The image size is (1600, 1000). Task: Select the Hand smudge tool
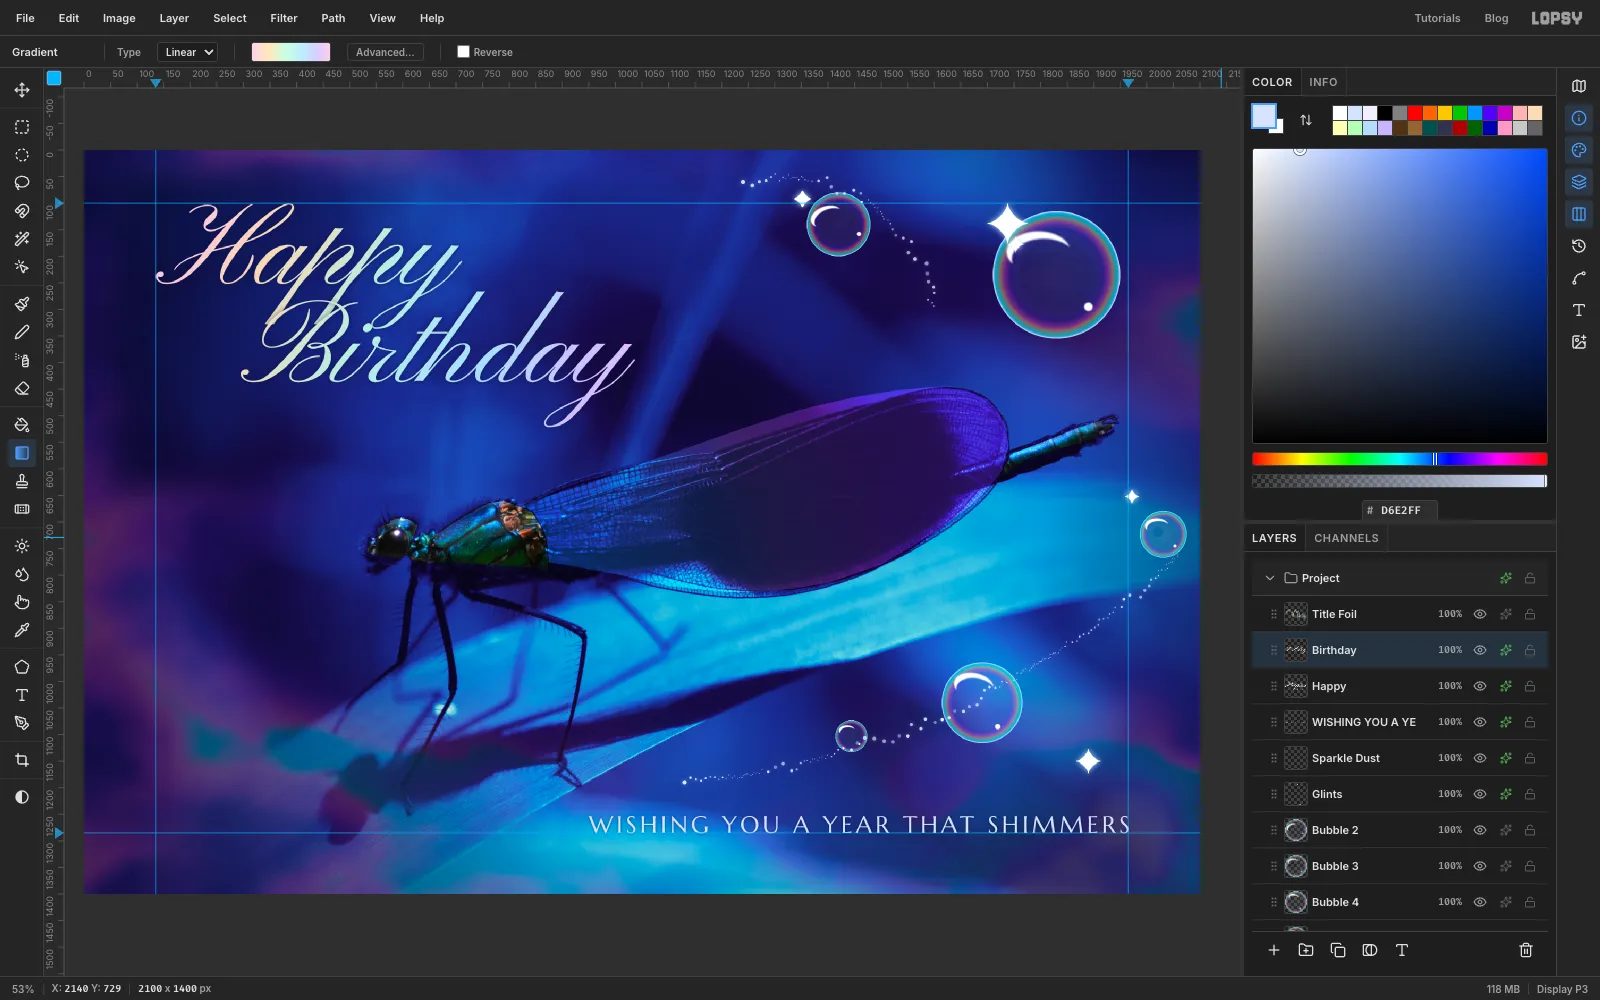coord(21,602)
